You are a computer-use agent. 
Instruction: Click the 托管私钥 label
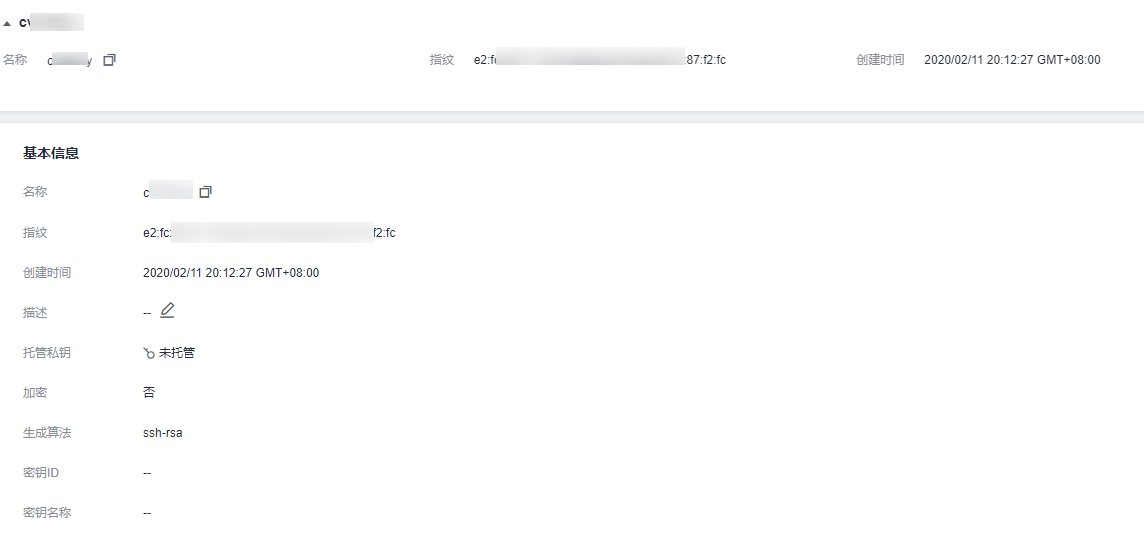click(x=47, y=353)
